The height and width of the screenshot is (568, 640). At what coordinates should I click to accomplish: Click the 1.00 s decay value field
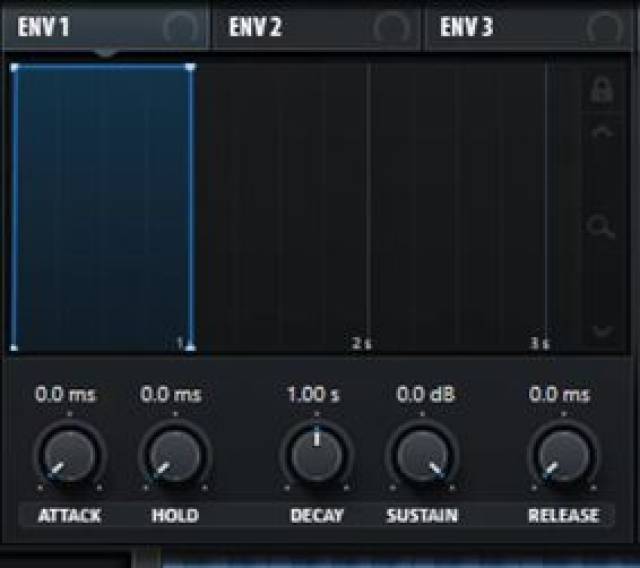coord(313,394)
